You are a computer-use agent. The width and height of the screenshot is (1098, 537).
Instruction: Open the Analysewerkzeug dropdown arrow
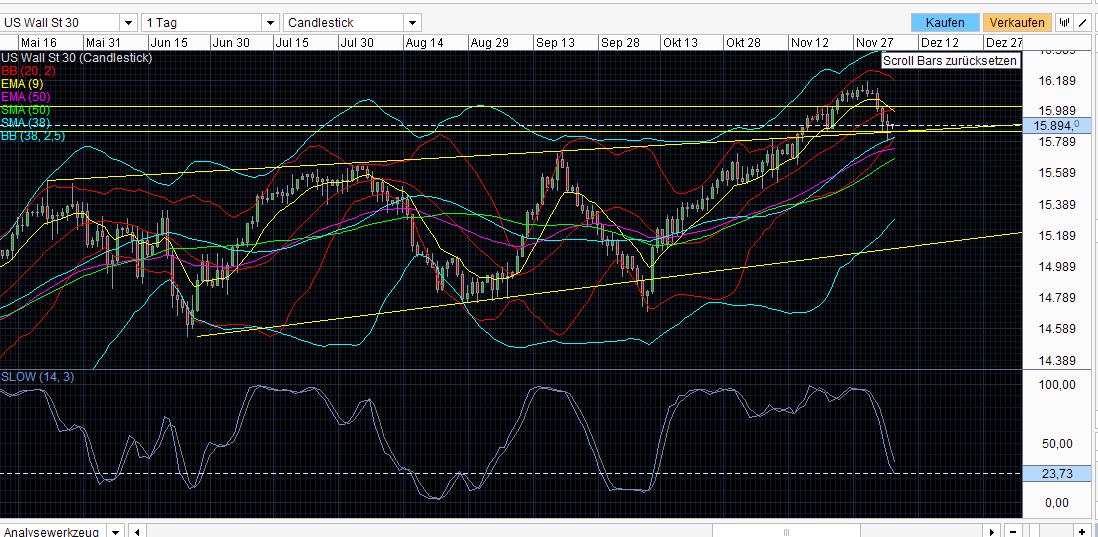pos(116,531)
